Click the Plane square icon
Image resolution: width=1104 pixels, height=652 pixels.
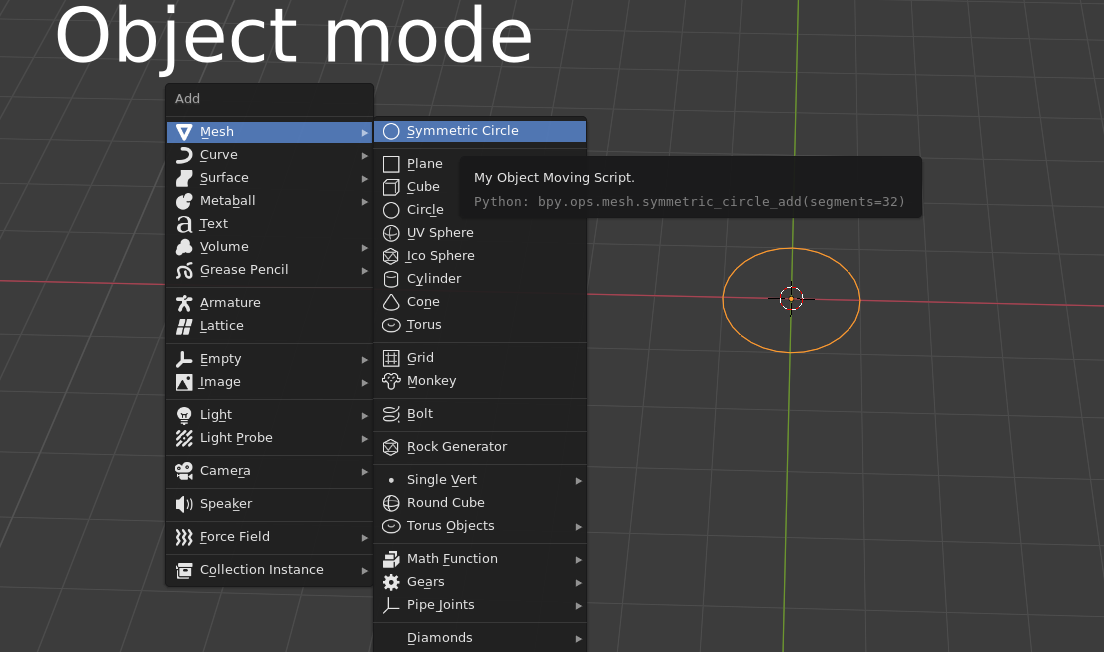tap(391, 164)
